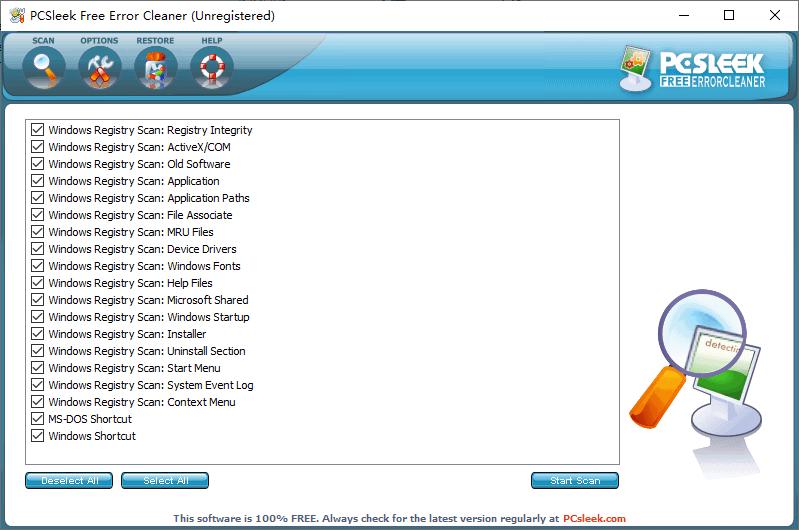
Task: Uncheck ActiveX/COM scan checkbox
Action: tap(37, 147)
